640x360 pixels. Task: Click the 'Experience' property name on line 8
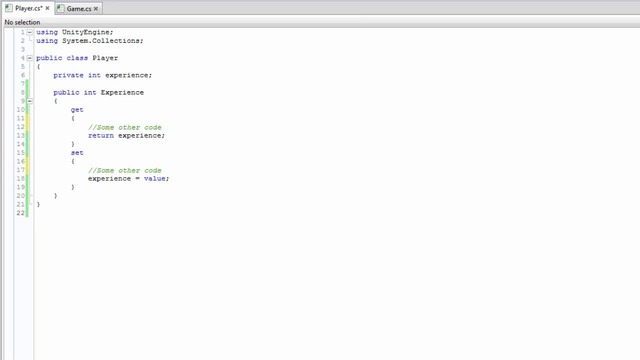coord(122,92)
